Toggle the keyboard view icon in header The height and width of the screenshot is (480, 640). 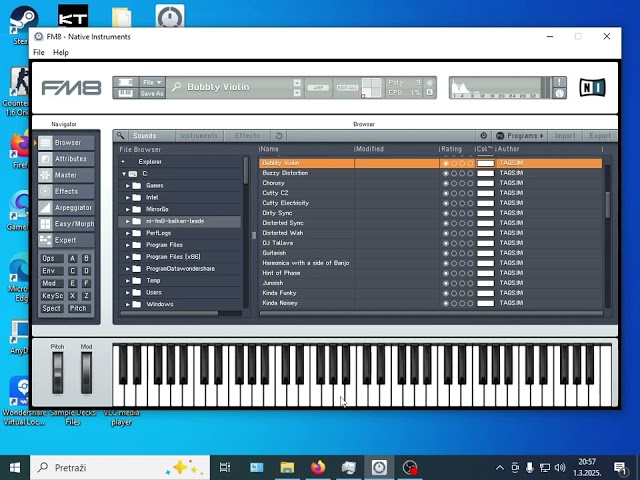pos(126,93)
